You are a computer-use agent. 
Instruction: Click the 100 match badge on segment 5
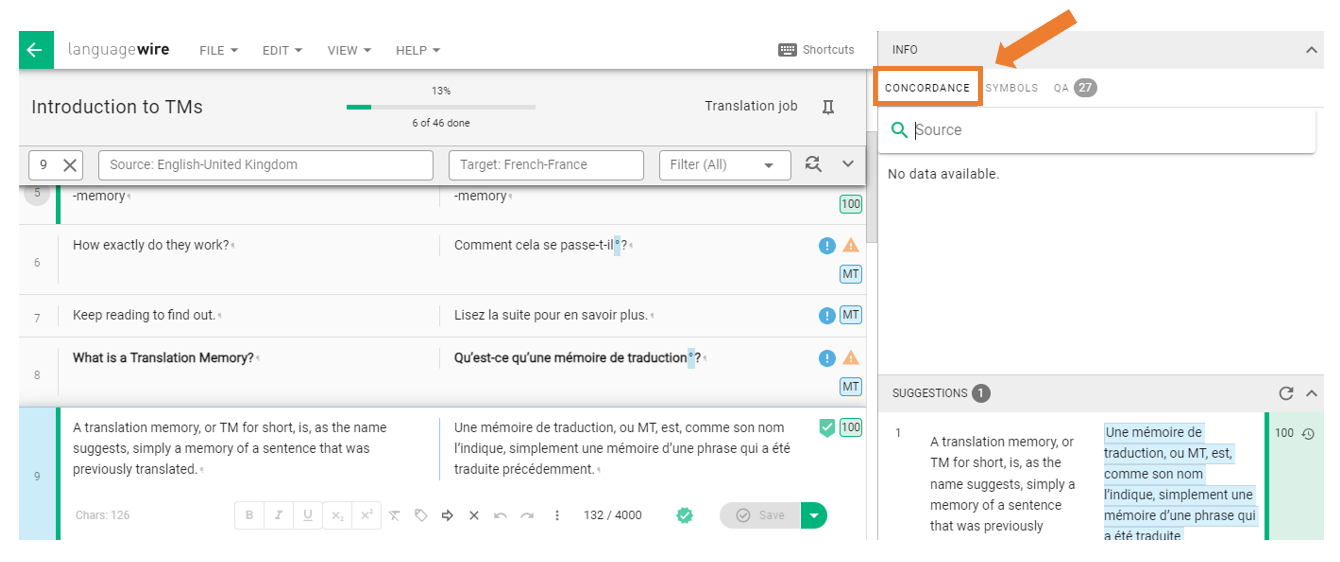[x=850, y=205]
